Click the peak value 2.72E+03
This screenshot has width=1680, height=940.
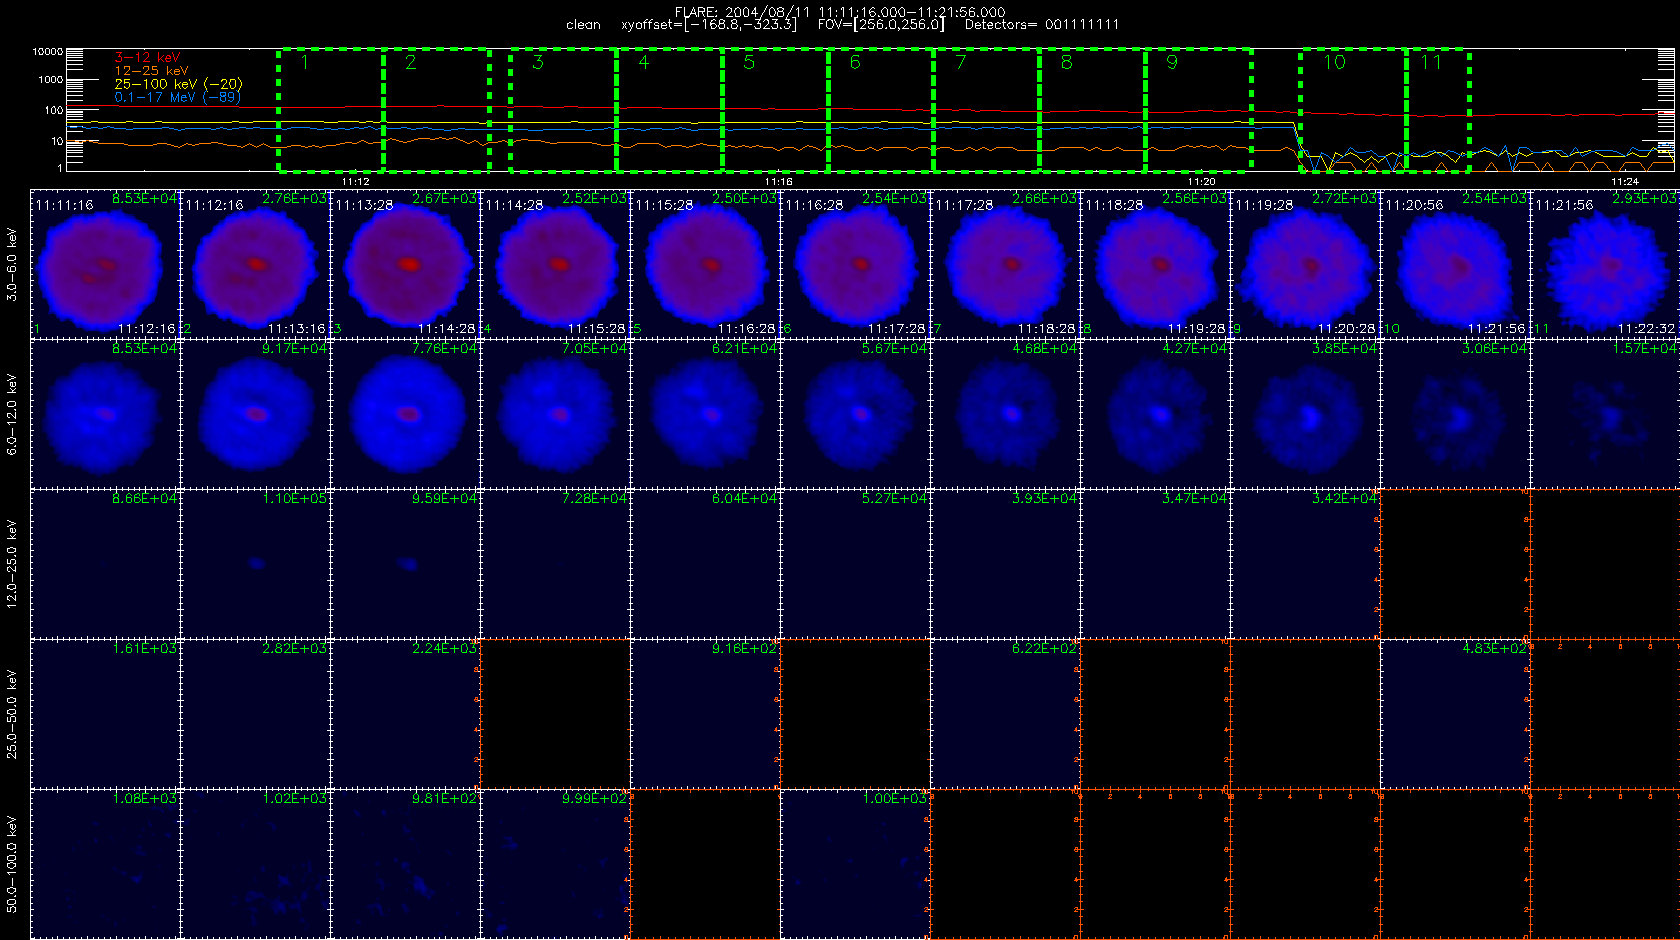click(1344, 198)
